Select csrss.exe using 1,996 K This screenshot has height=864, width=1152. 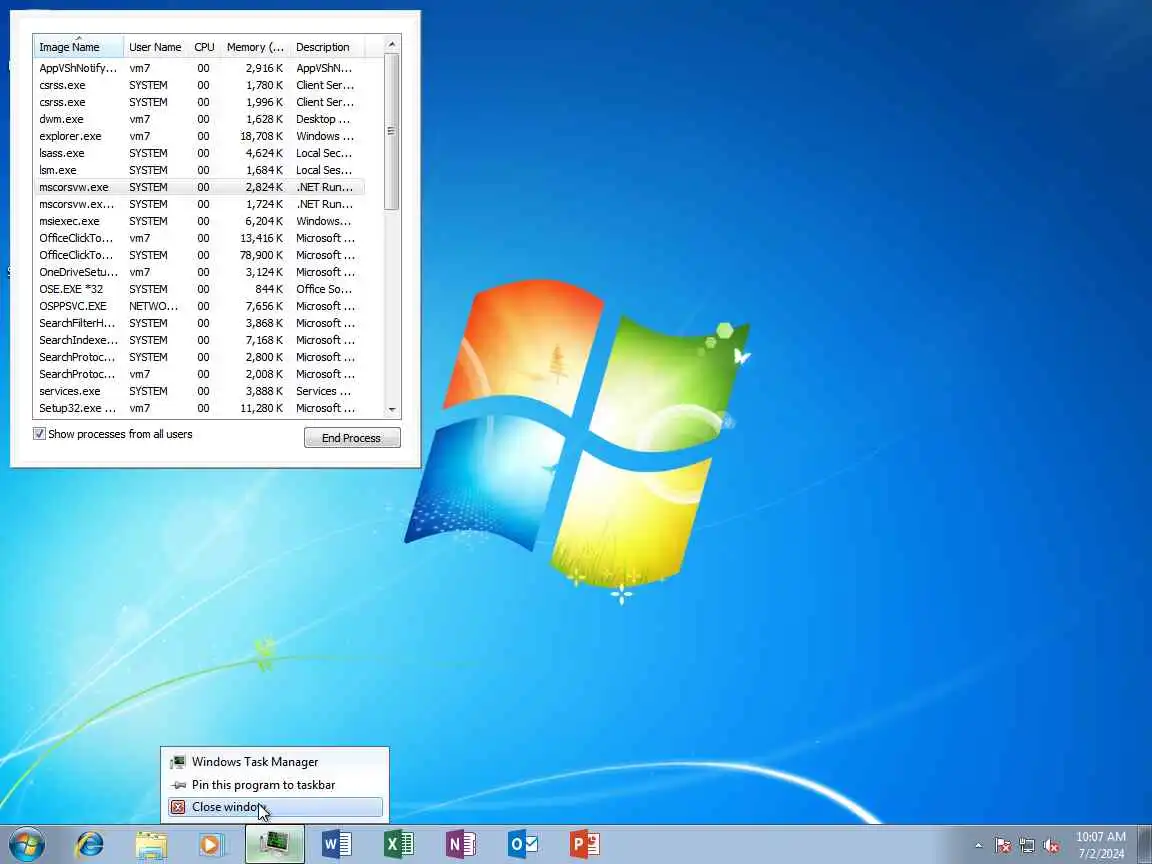[198, 102]
